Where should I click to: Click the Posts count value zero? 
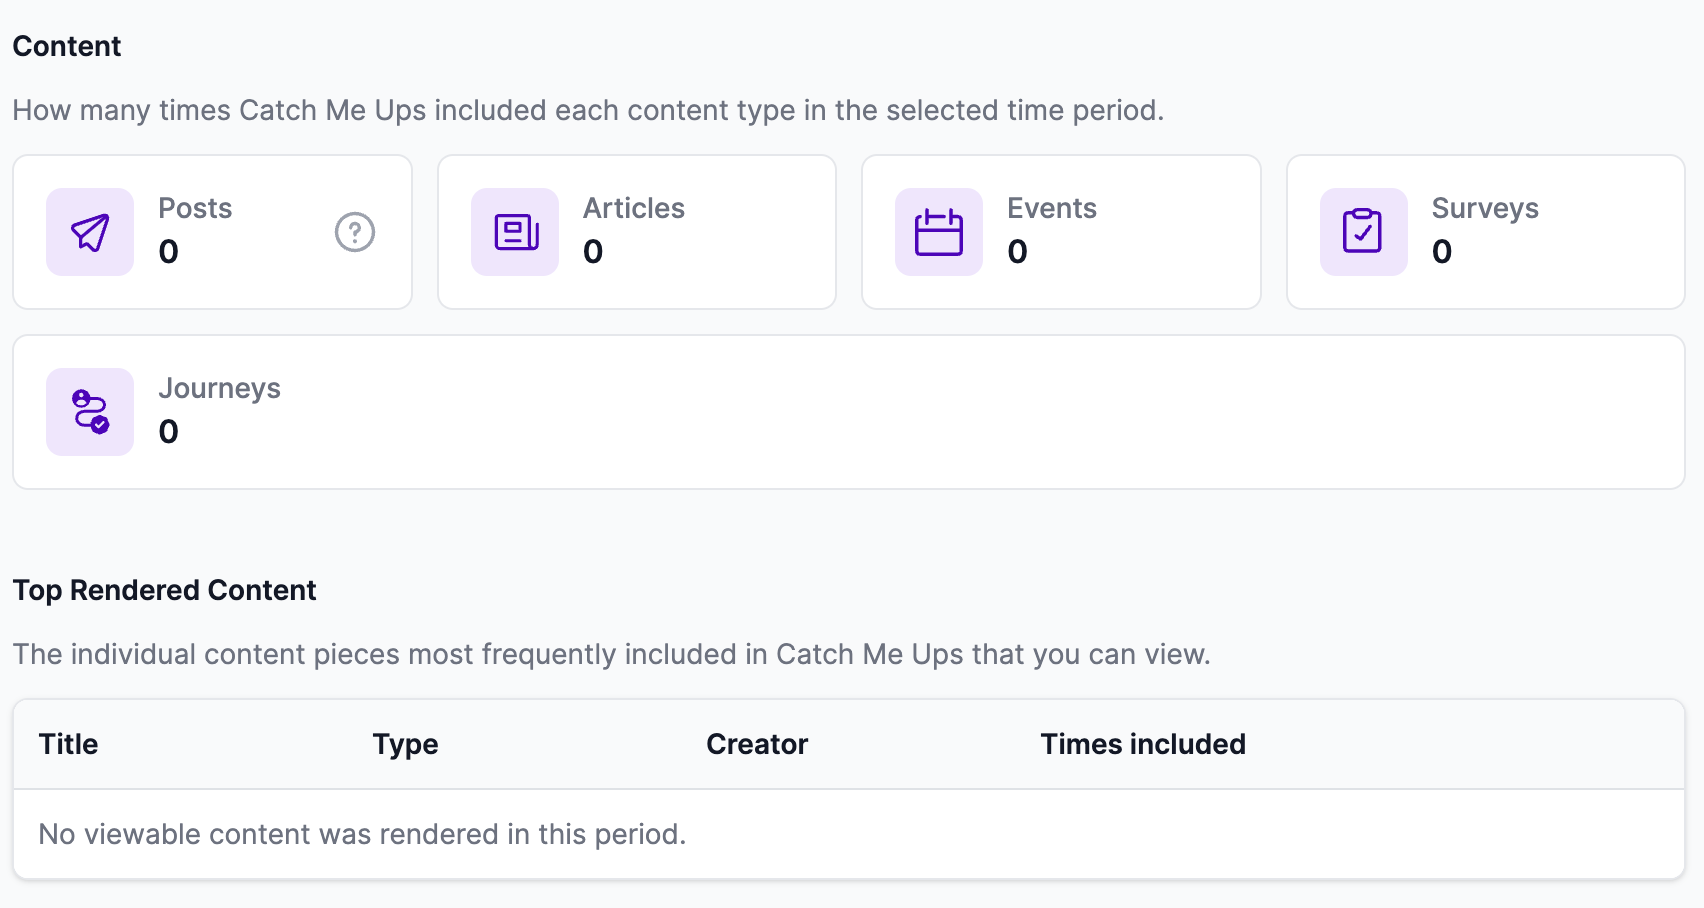click(x=168, y=251)
